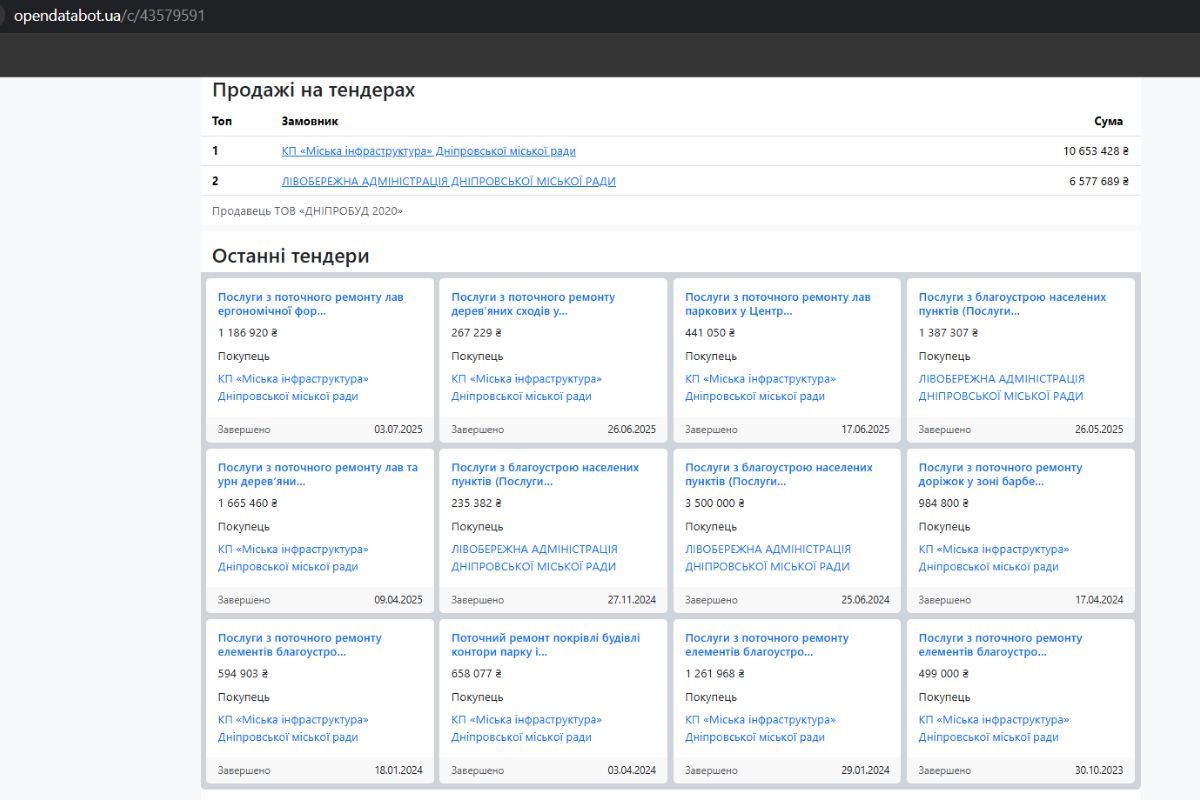Image resolution: width=1200 pixels, height=800 pixels.
Task: Click the «Продавець ТОВ «ДНІПРОБУД 2020»» footer row
Action: point(308,211)
